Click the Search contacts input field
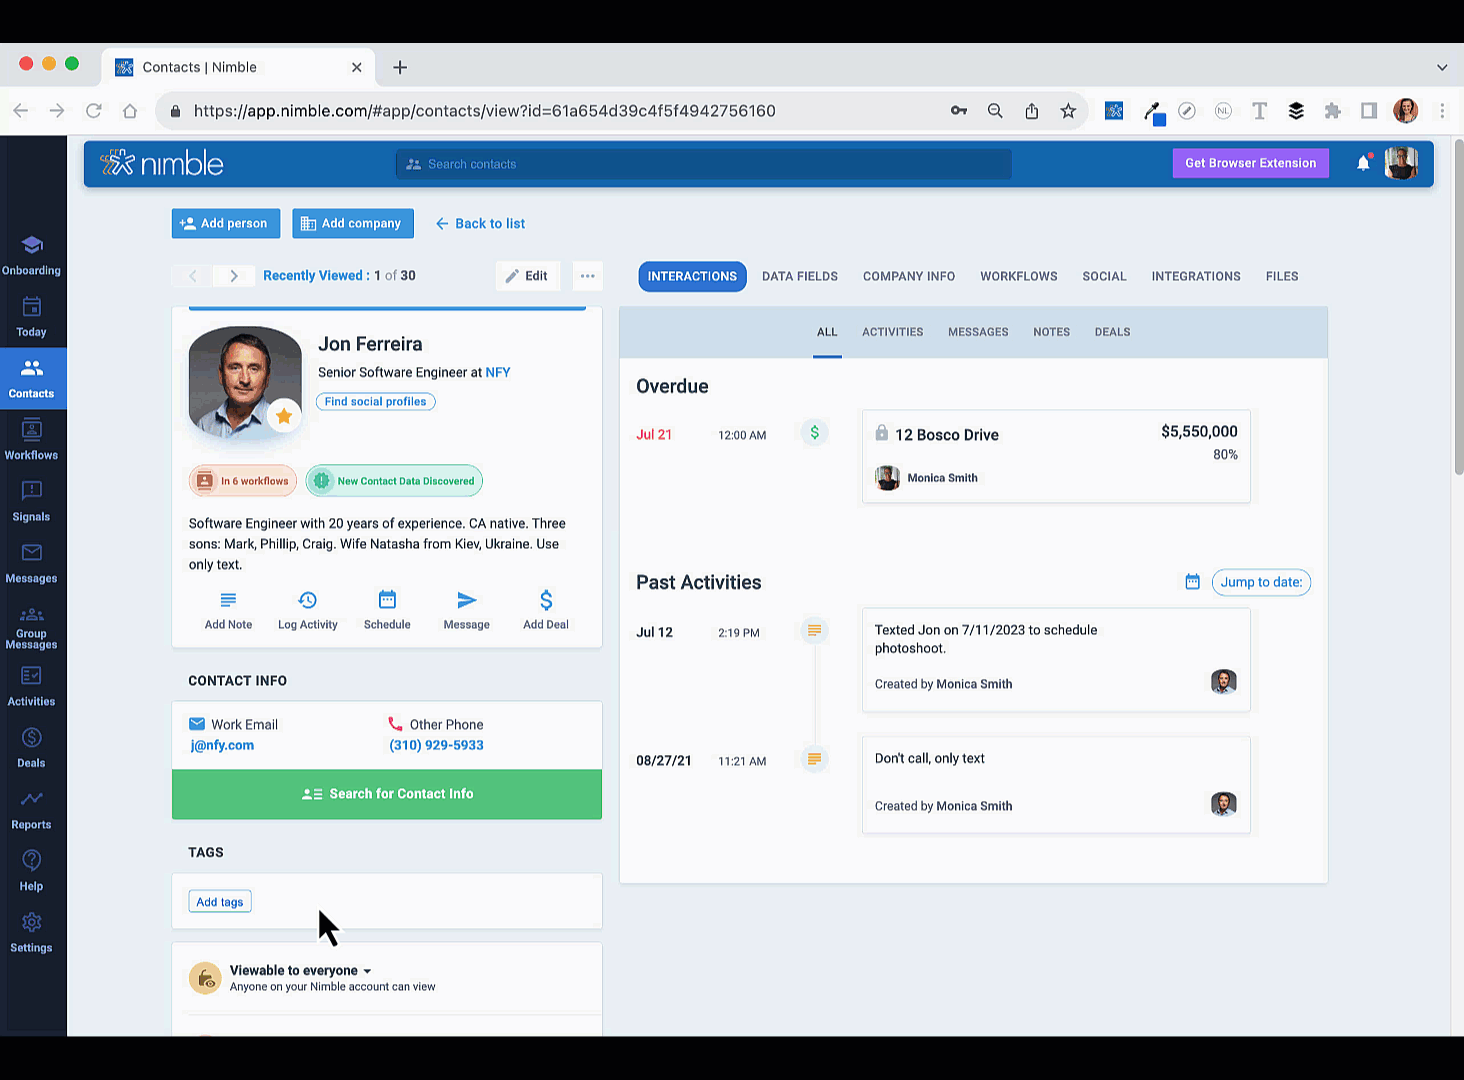 (703, 164)
